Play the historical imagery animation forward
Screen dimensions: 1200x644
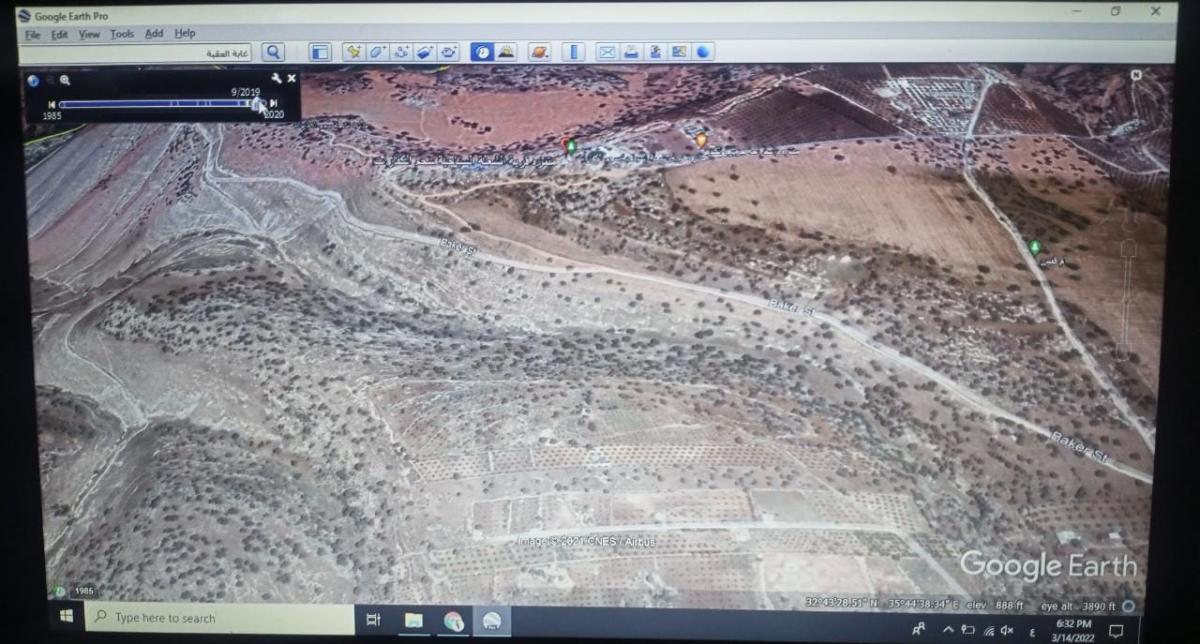272,104
